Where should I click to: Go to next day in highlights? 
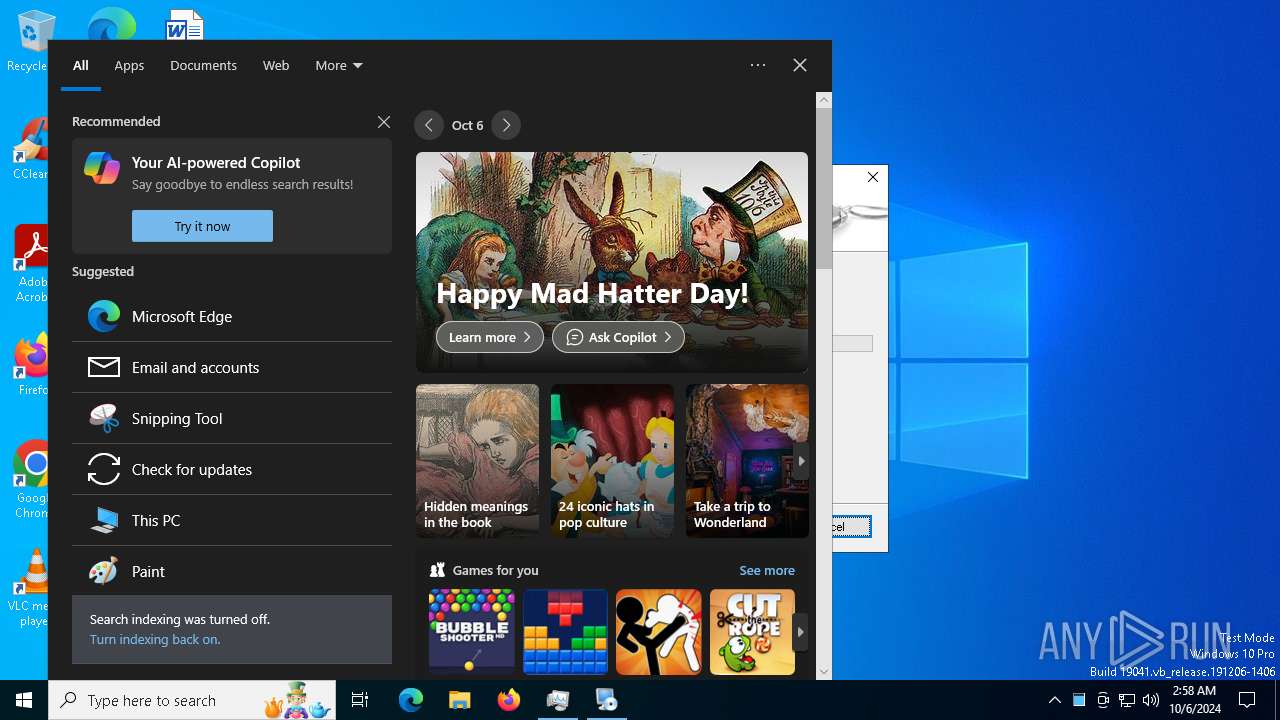[506, 125]
